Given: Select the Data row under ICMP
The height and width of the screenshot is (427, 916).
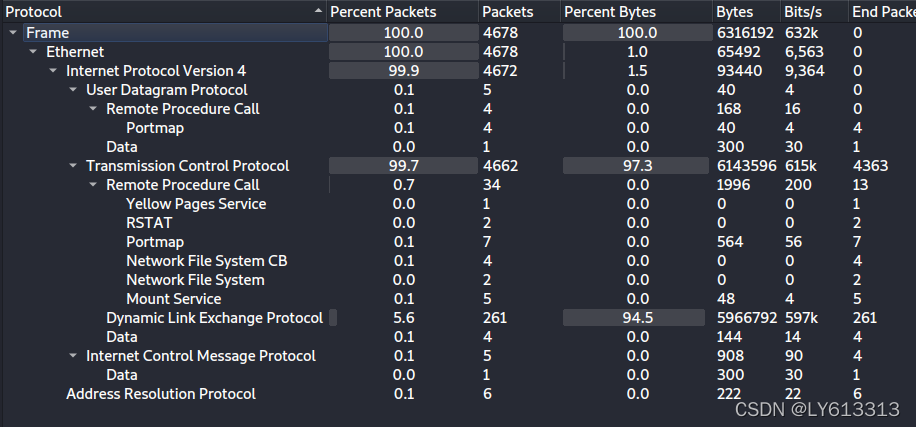Looking at the screenshot, I should 458,375.
